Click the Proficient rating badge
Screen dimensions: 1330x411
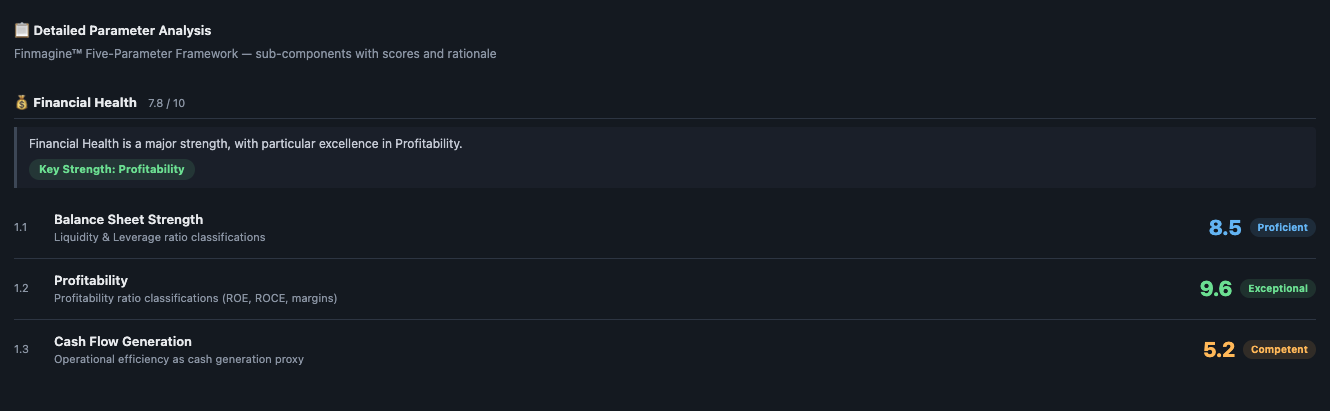(1282, 228)
